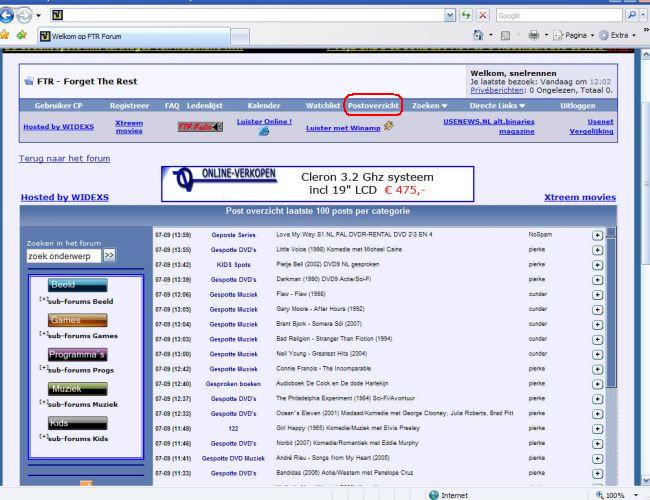
Task: Click plus icon on Gary Moore row
Action: [x=597, y=310]
